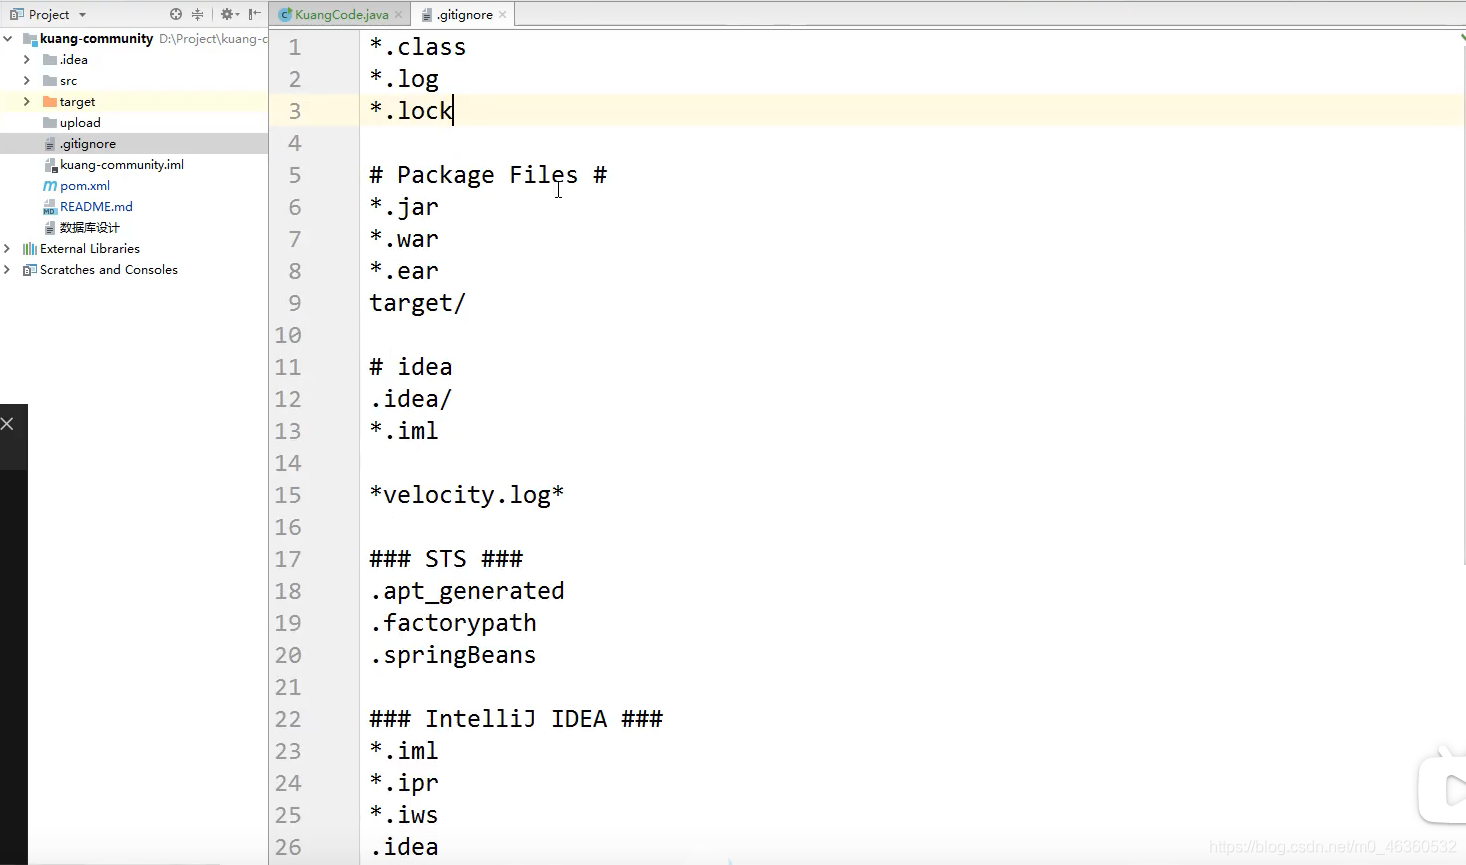This screenshot has height=865, width=1466.
Task: Open the Project view dropdown
Action: 82,15
